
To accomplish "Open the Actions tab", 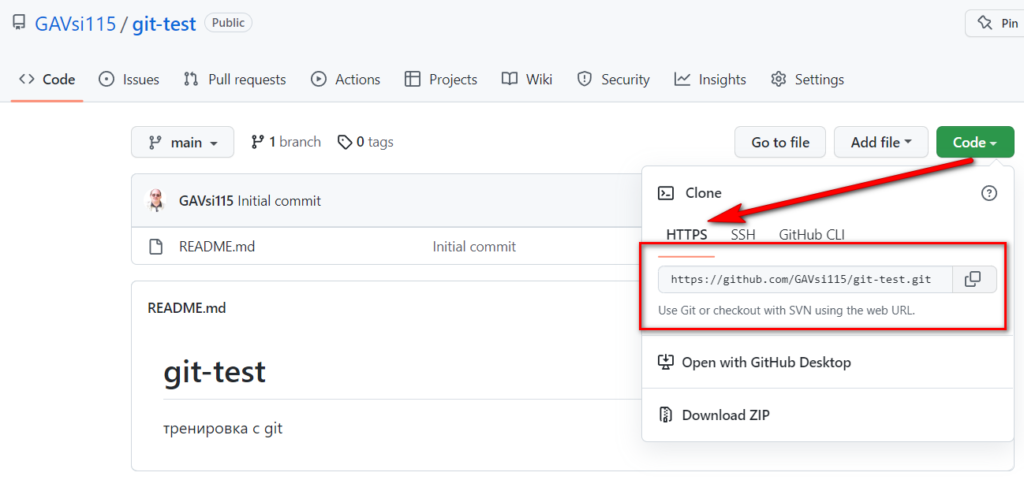I will point(345,80).
